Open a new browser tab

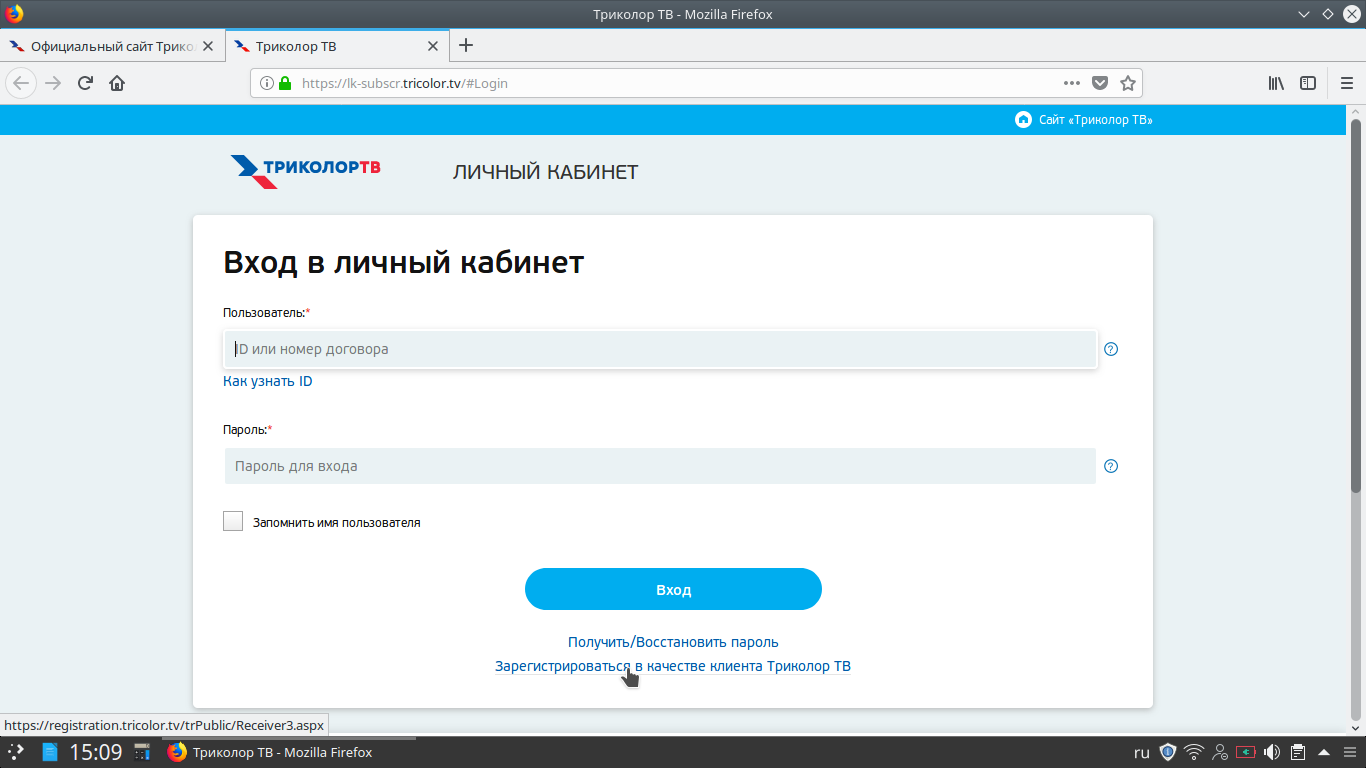466,45
